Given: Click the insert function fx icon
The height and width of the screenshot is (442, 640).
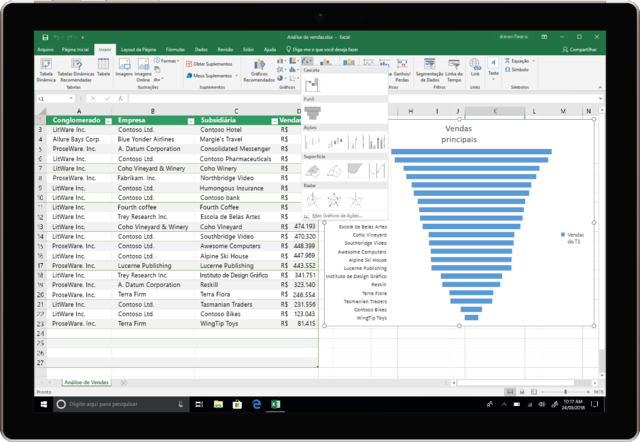Looking at the screenshot, I should coord(120,99).
